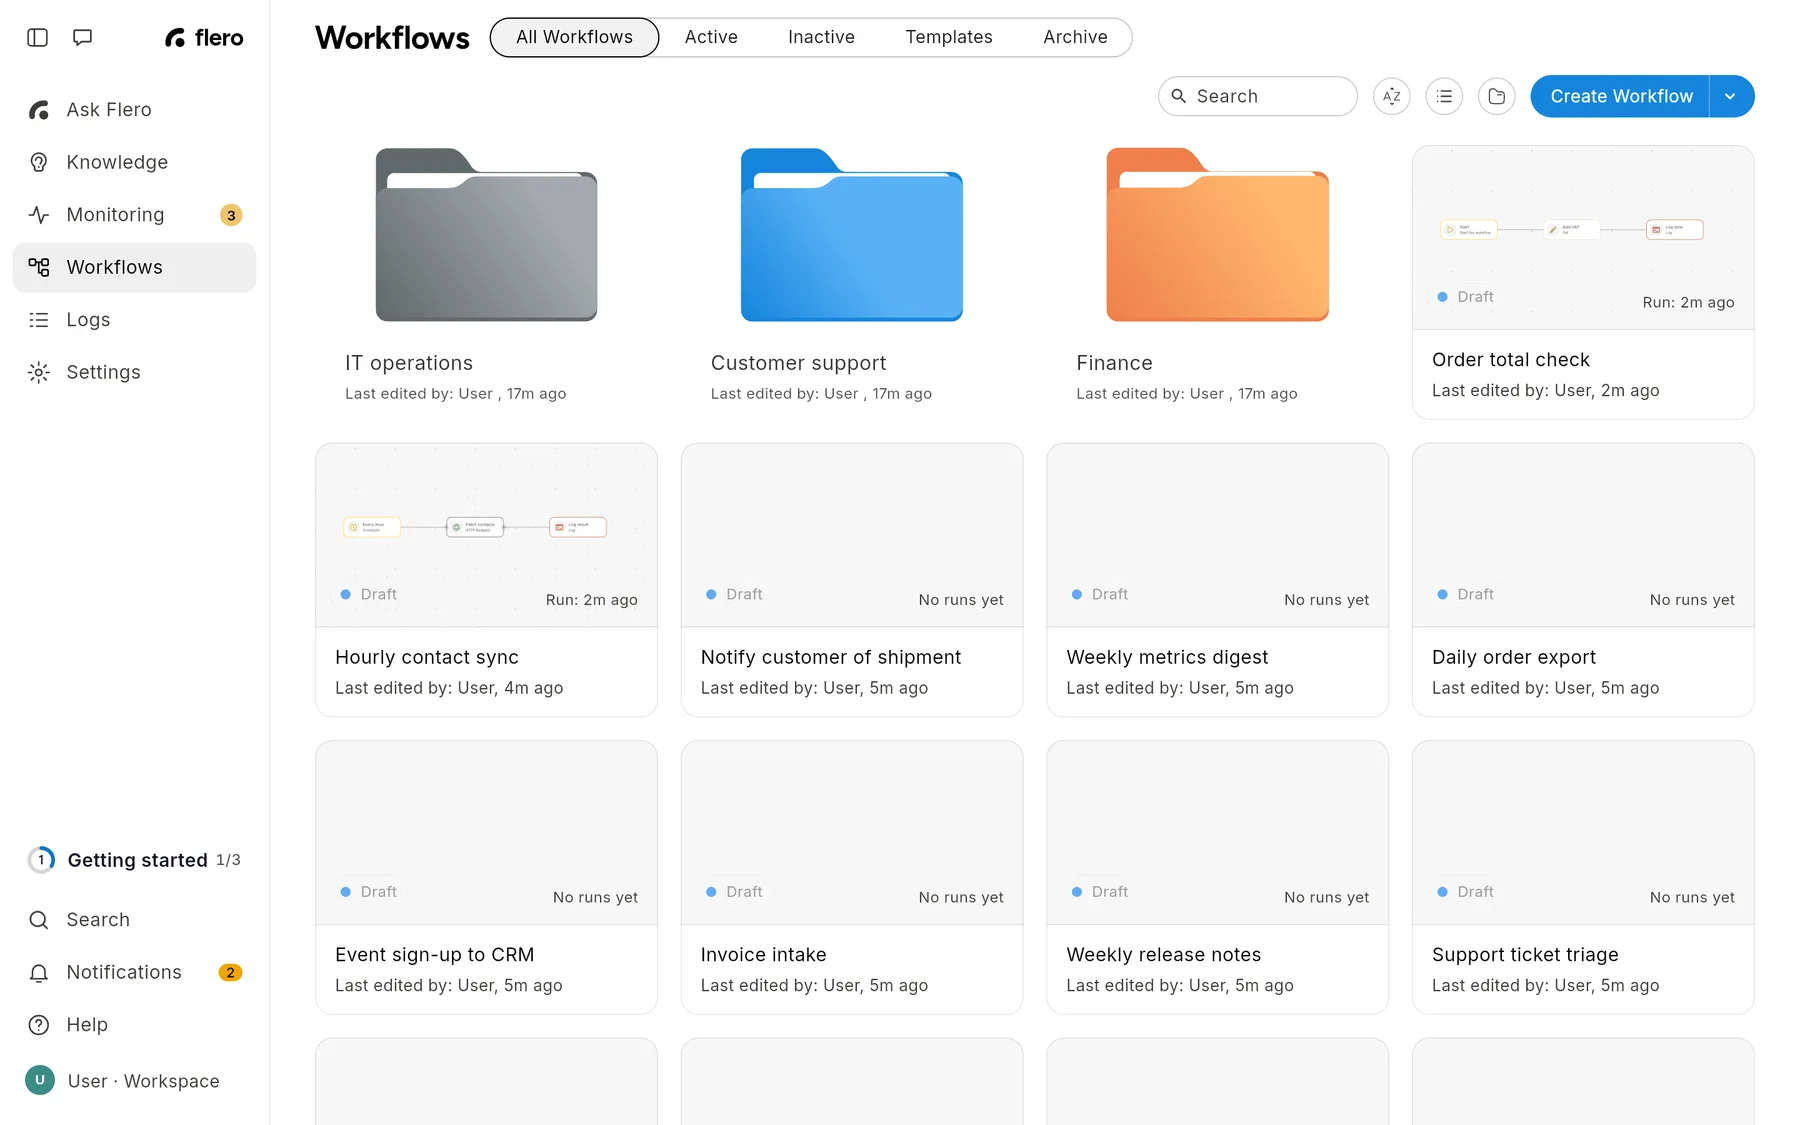Open the chat bubble icon
The width and height of the screenshot is (1800, 1125).
point(83,38)
